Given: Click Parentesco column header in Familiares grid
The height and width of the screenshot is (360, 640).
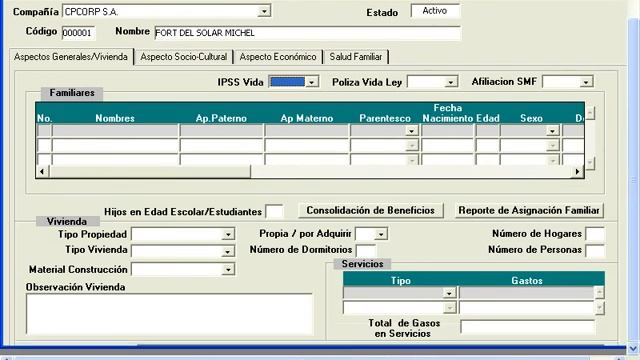Looking at the screenshot, I should coord(385,118).
